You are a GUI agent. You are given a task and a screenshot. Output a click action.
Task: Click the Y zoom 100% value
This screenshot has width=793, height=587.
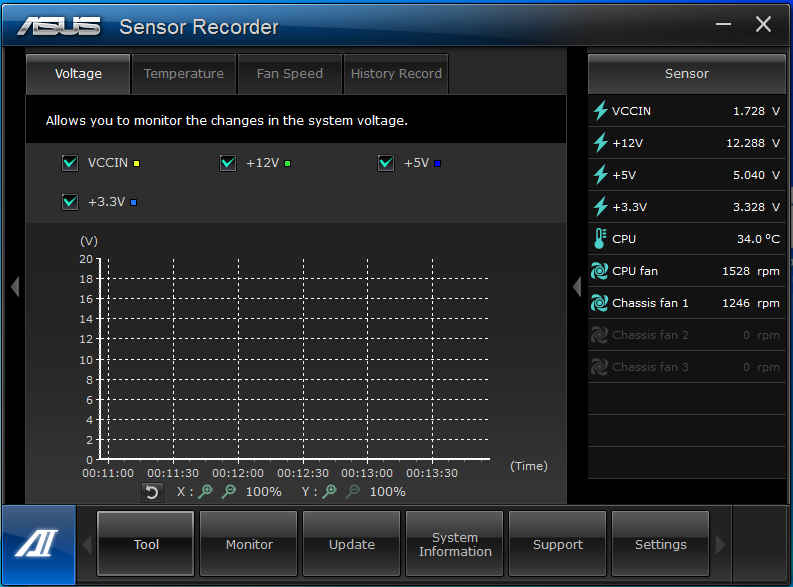(x=387, y=491)
